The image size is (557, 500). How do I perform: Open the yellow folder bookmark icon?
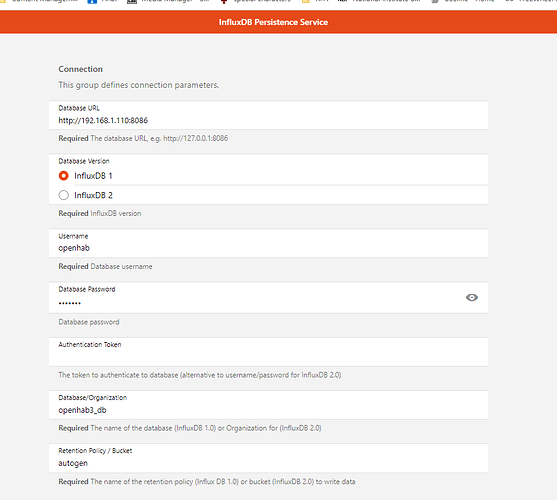pyautogui.click(x=305, y=1)
